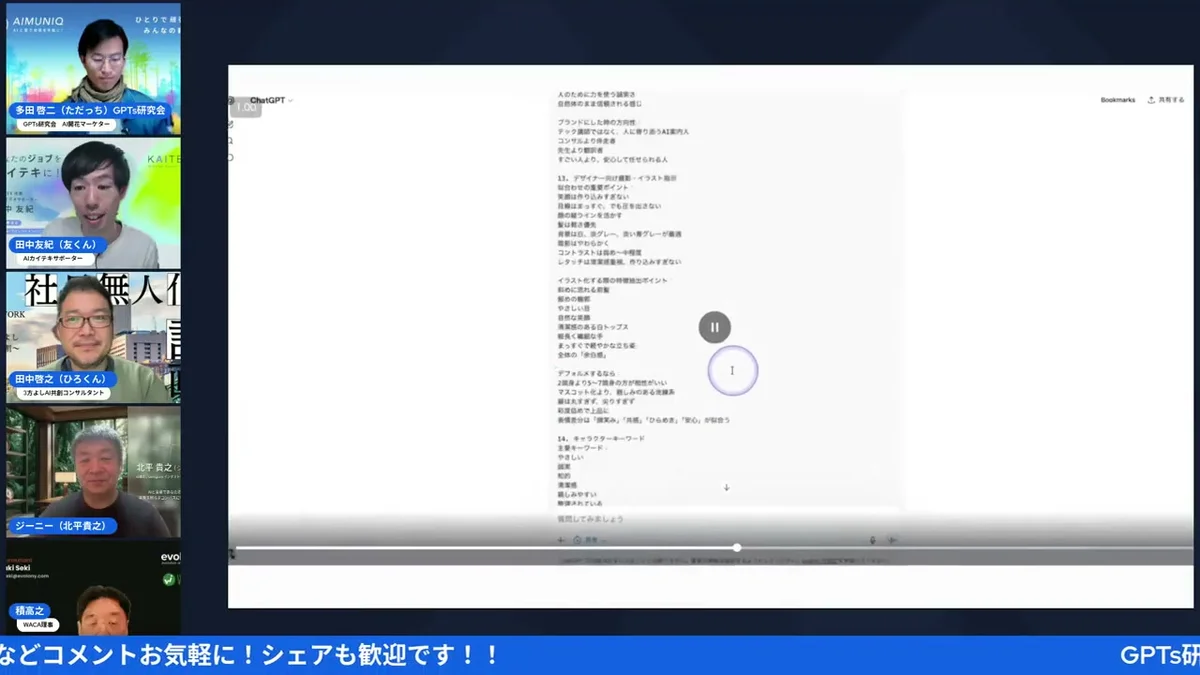Expand the ChatGPT model dropdown chevron
Image resolution: width=1200 pixels, height=675 pixels.
(290, 100)
